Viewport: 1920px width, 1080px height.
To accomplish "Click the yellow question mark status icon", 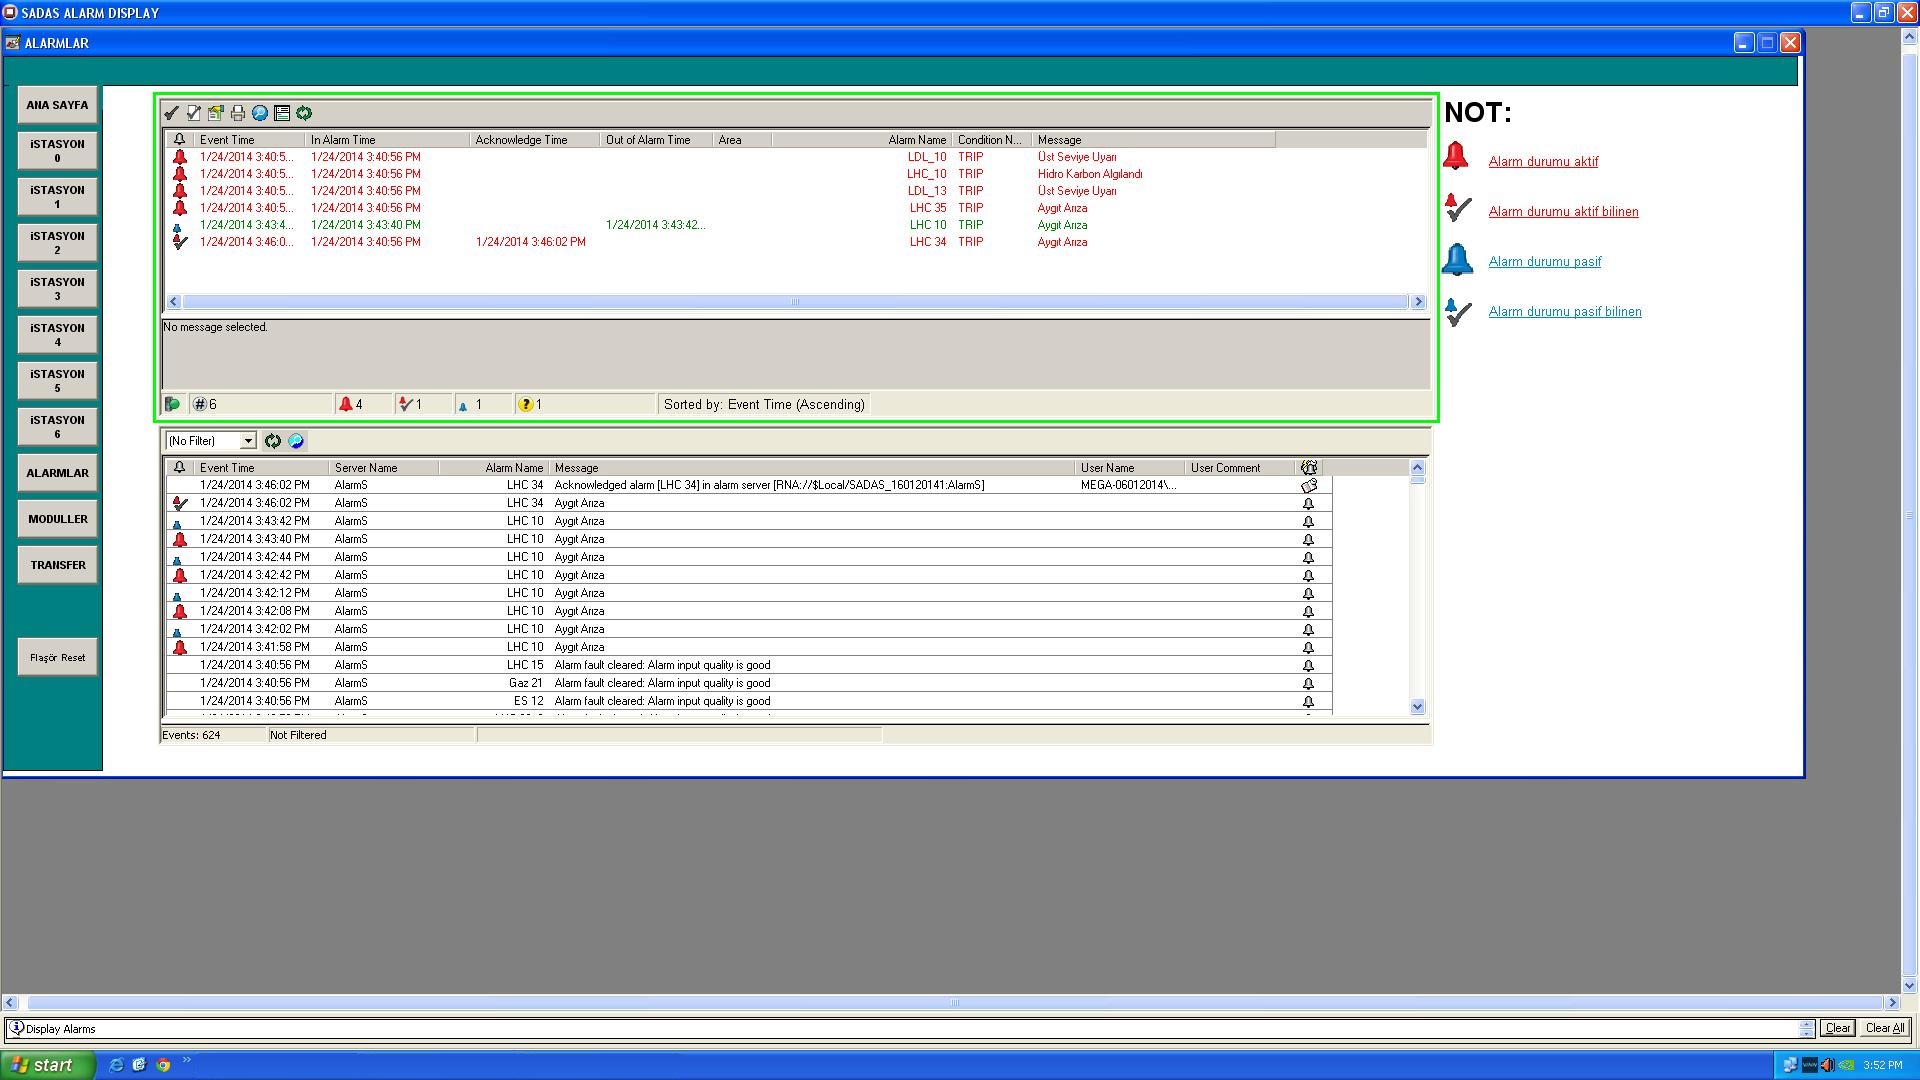I will (525, 404).
